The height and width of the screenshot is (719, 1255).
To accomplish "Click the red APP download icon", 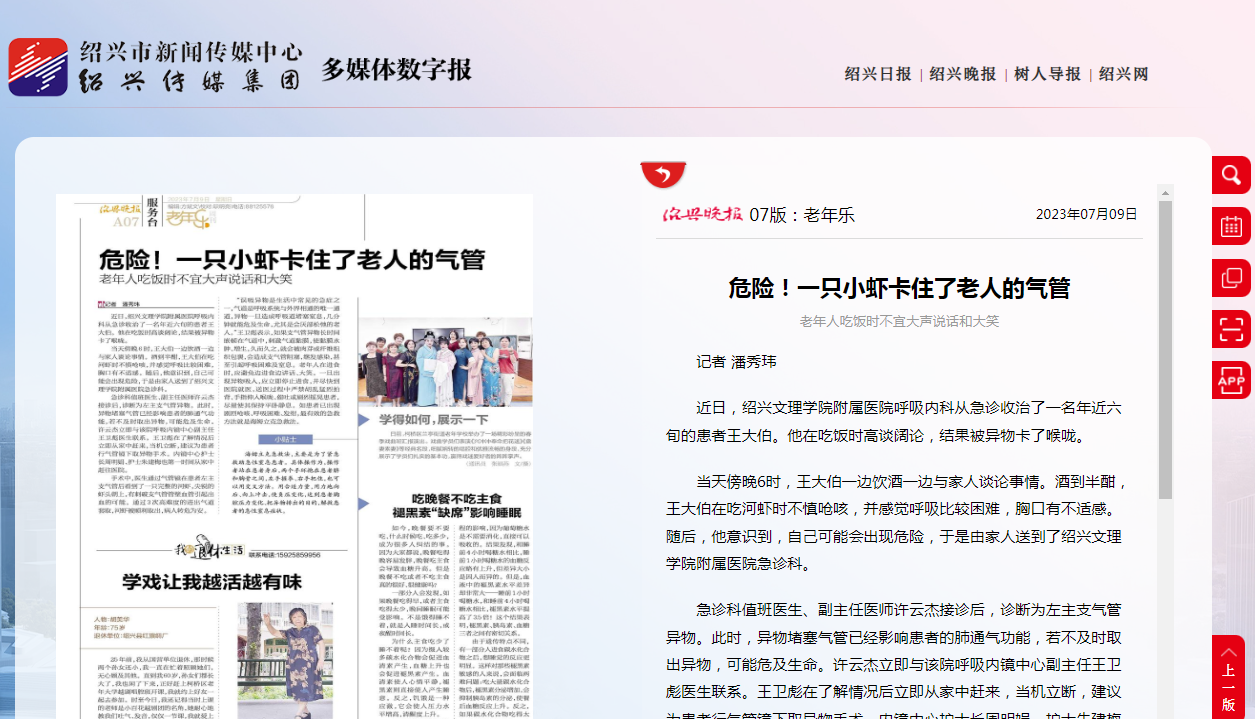I will (1231, 380).
